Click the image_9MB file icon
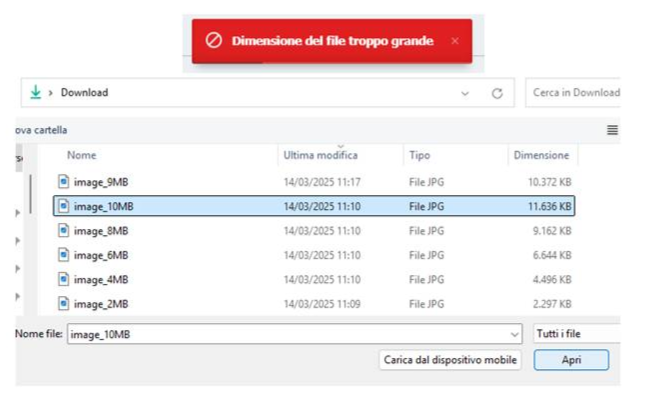 [63, 181]
